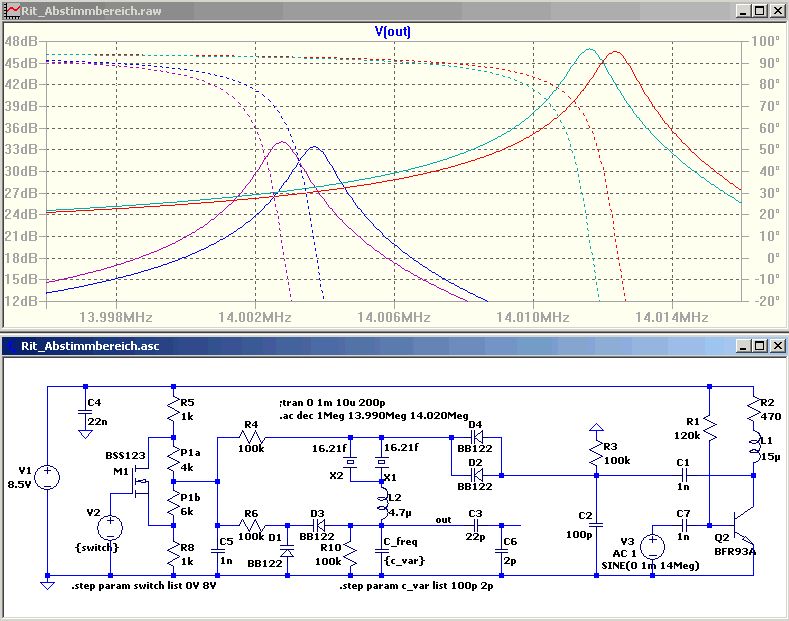Click the Rit_Abstimmbereich.asc window icon
This screenshot has width=789, height=621.
coord(11,345)
